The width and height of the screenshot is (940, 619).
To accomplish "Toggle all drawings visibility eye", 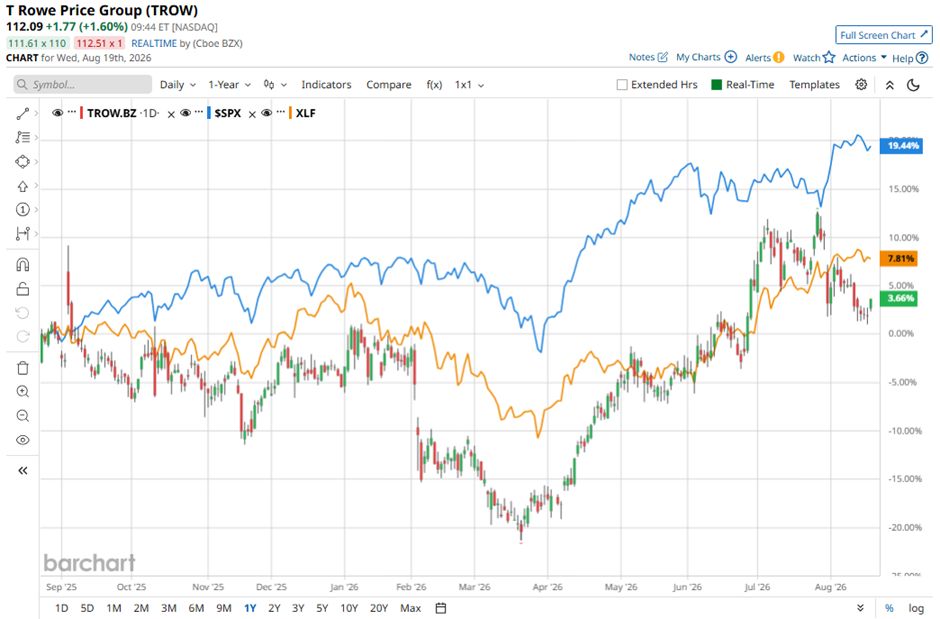I will (23, 440).
